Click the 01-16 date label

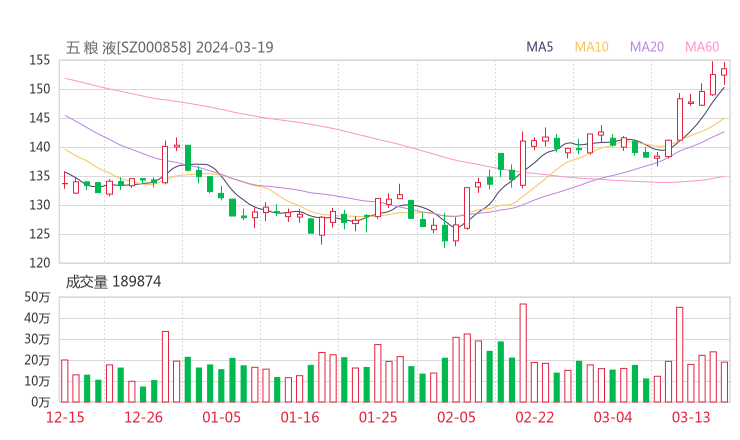point(300,417)
